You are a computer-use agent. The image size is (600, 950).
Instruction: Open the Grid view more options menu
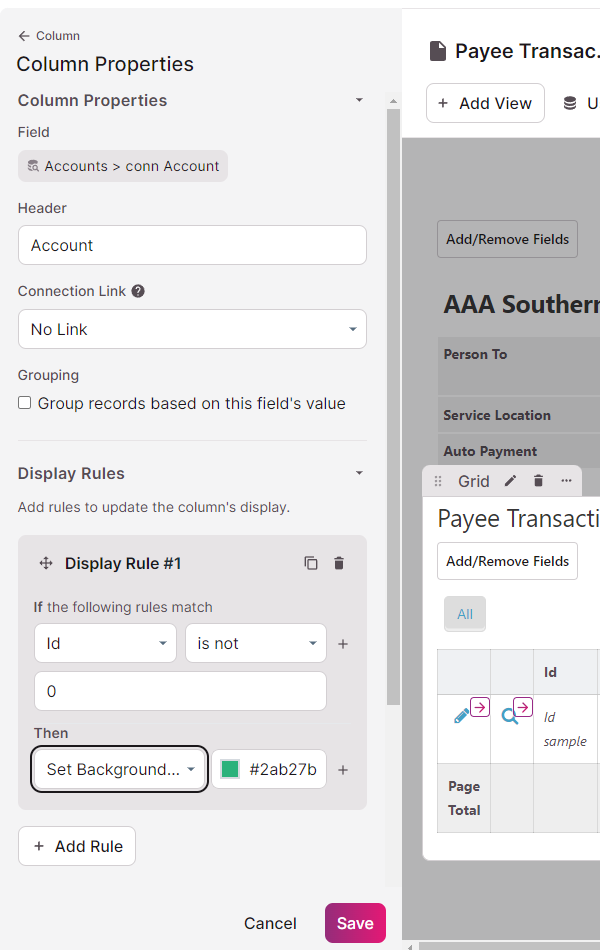coord(566,481)
